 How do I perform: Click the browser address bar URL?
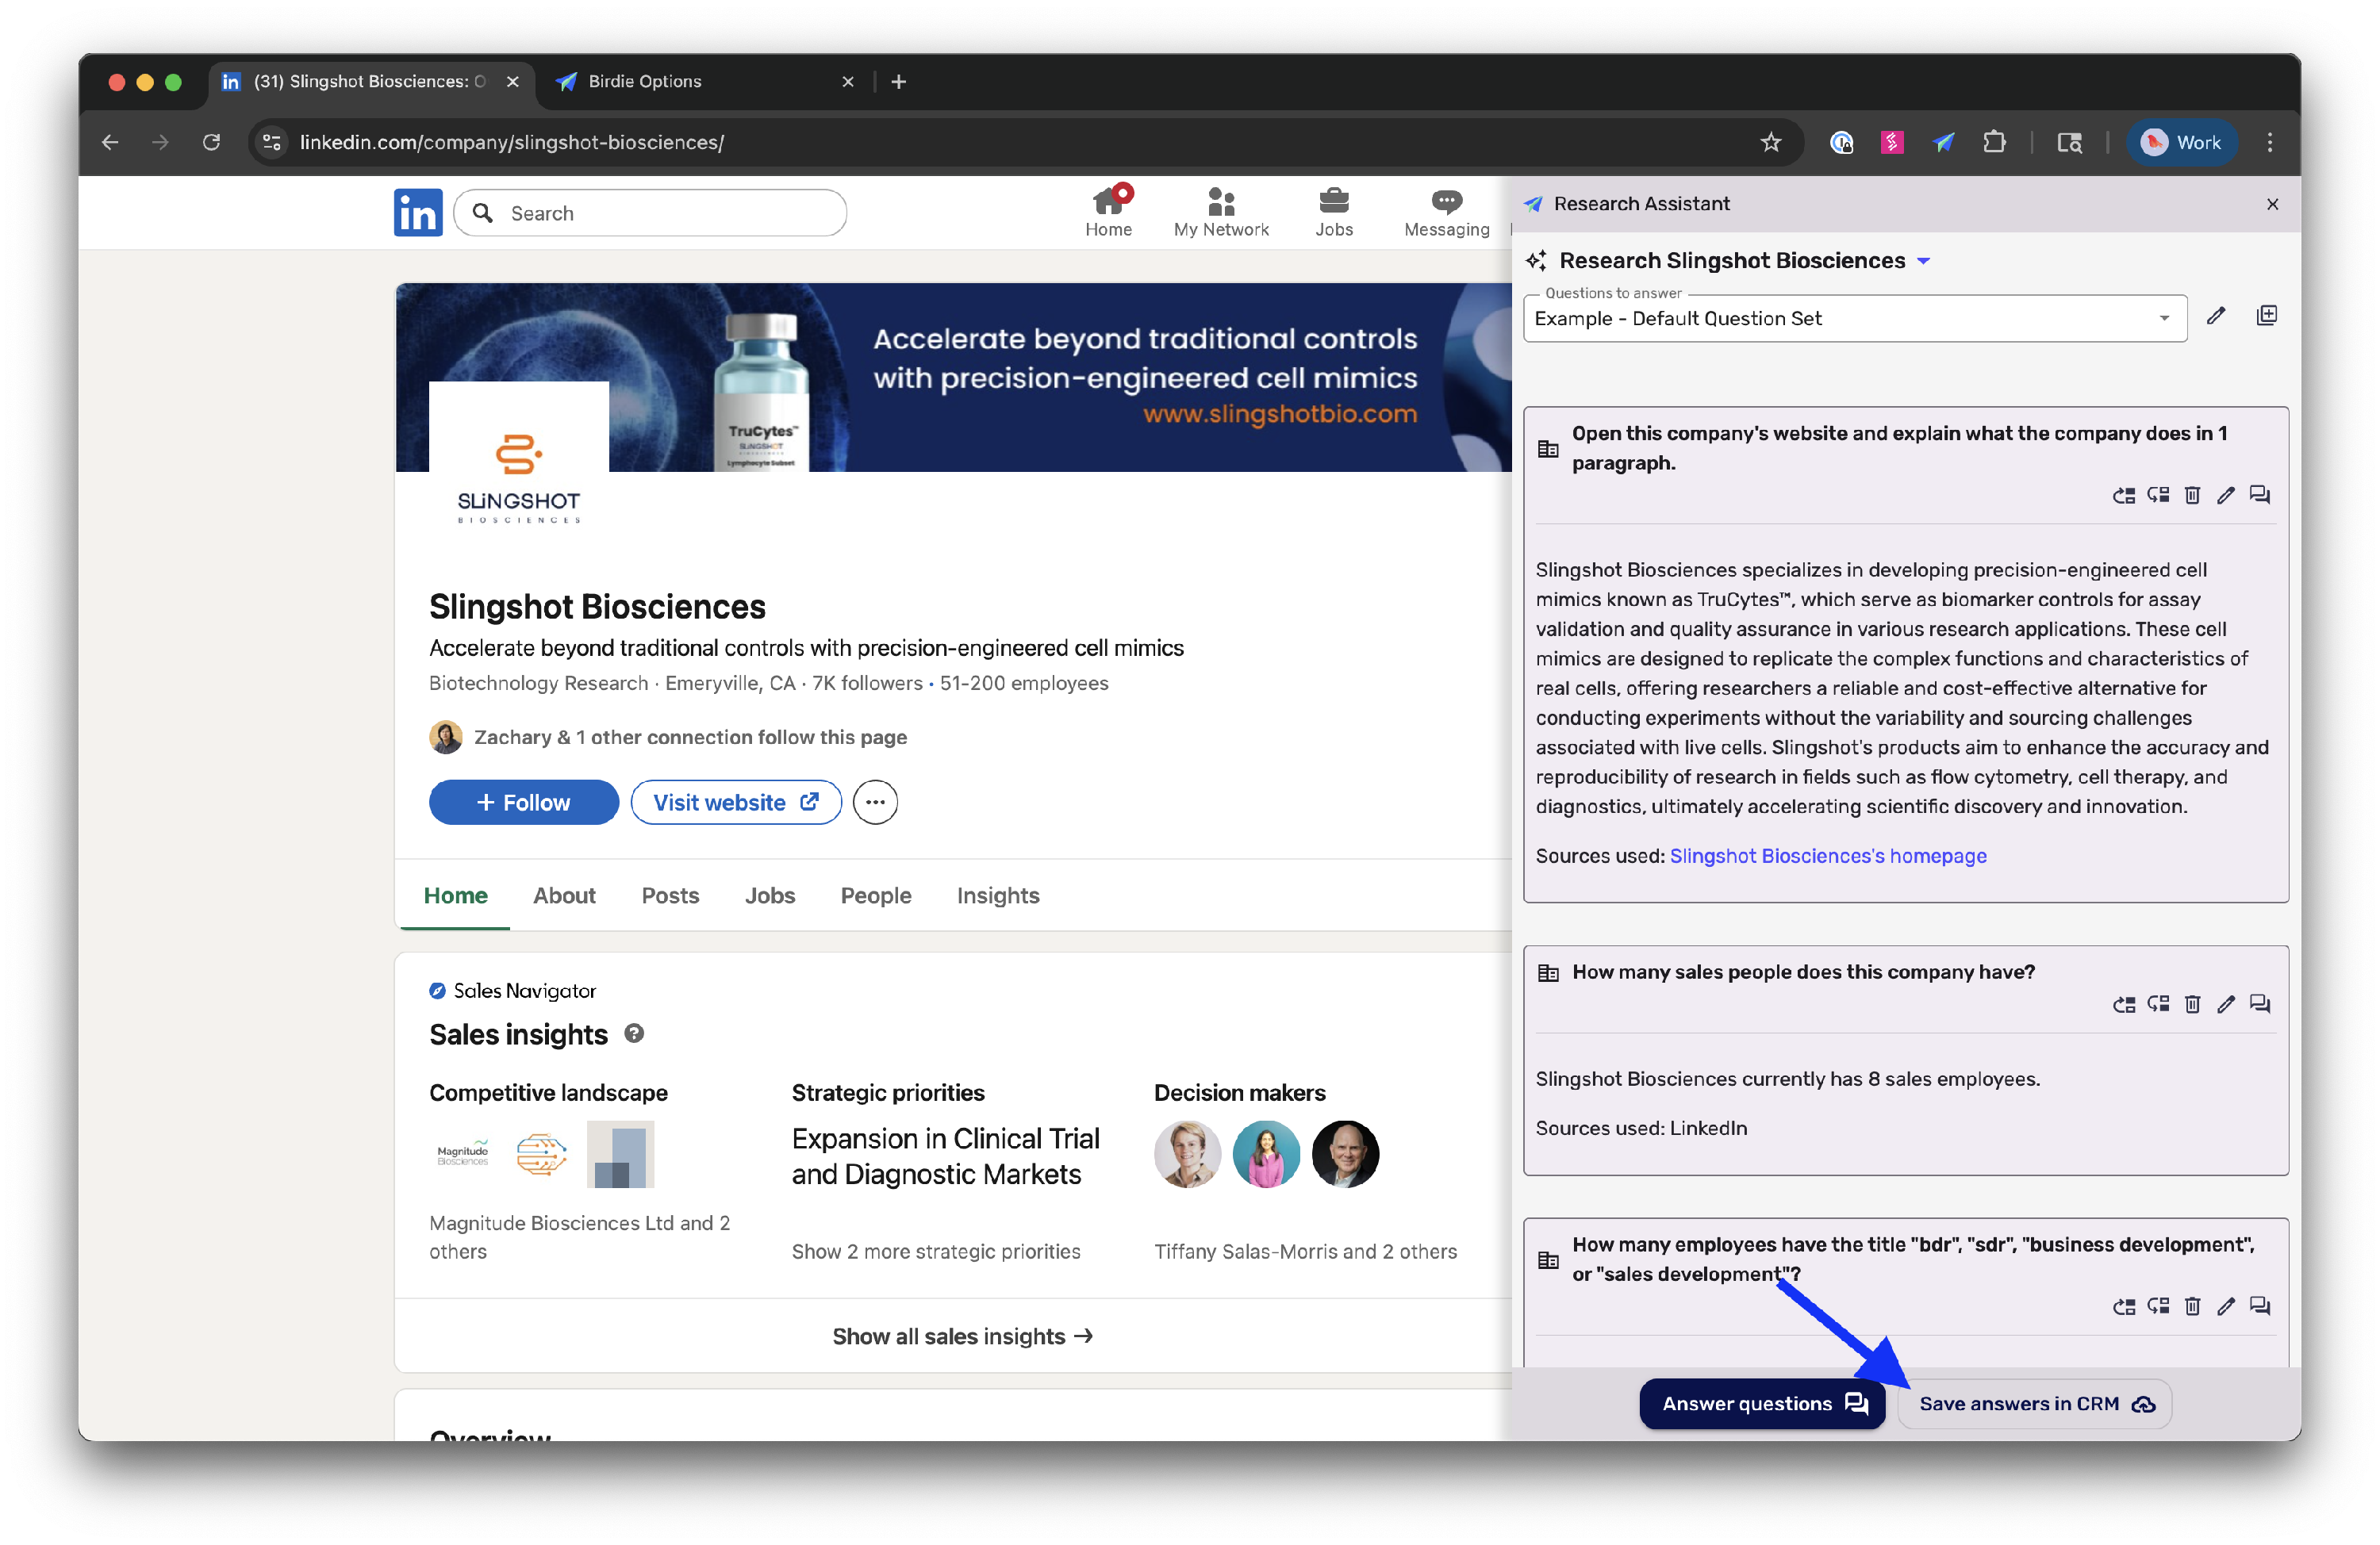(511, 143)
